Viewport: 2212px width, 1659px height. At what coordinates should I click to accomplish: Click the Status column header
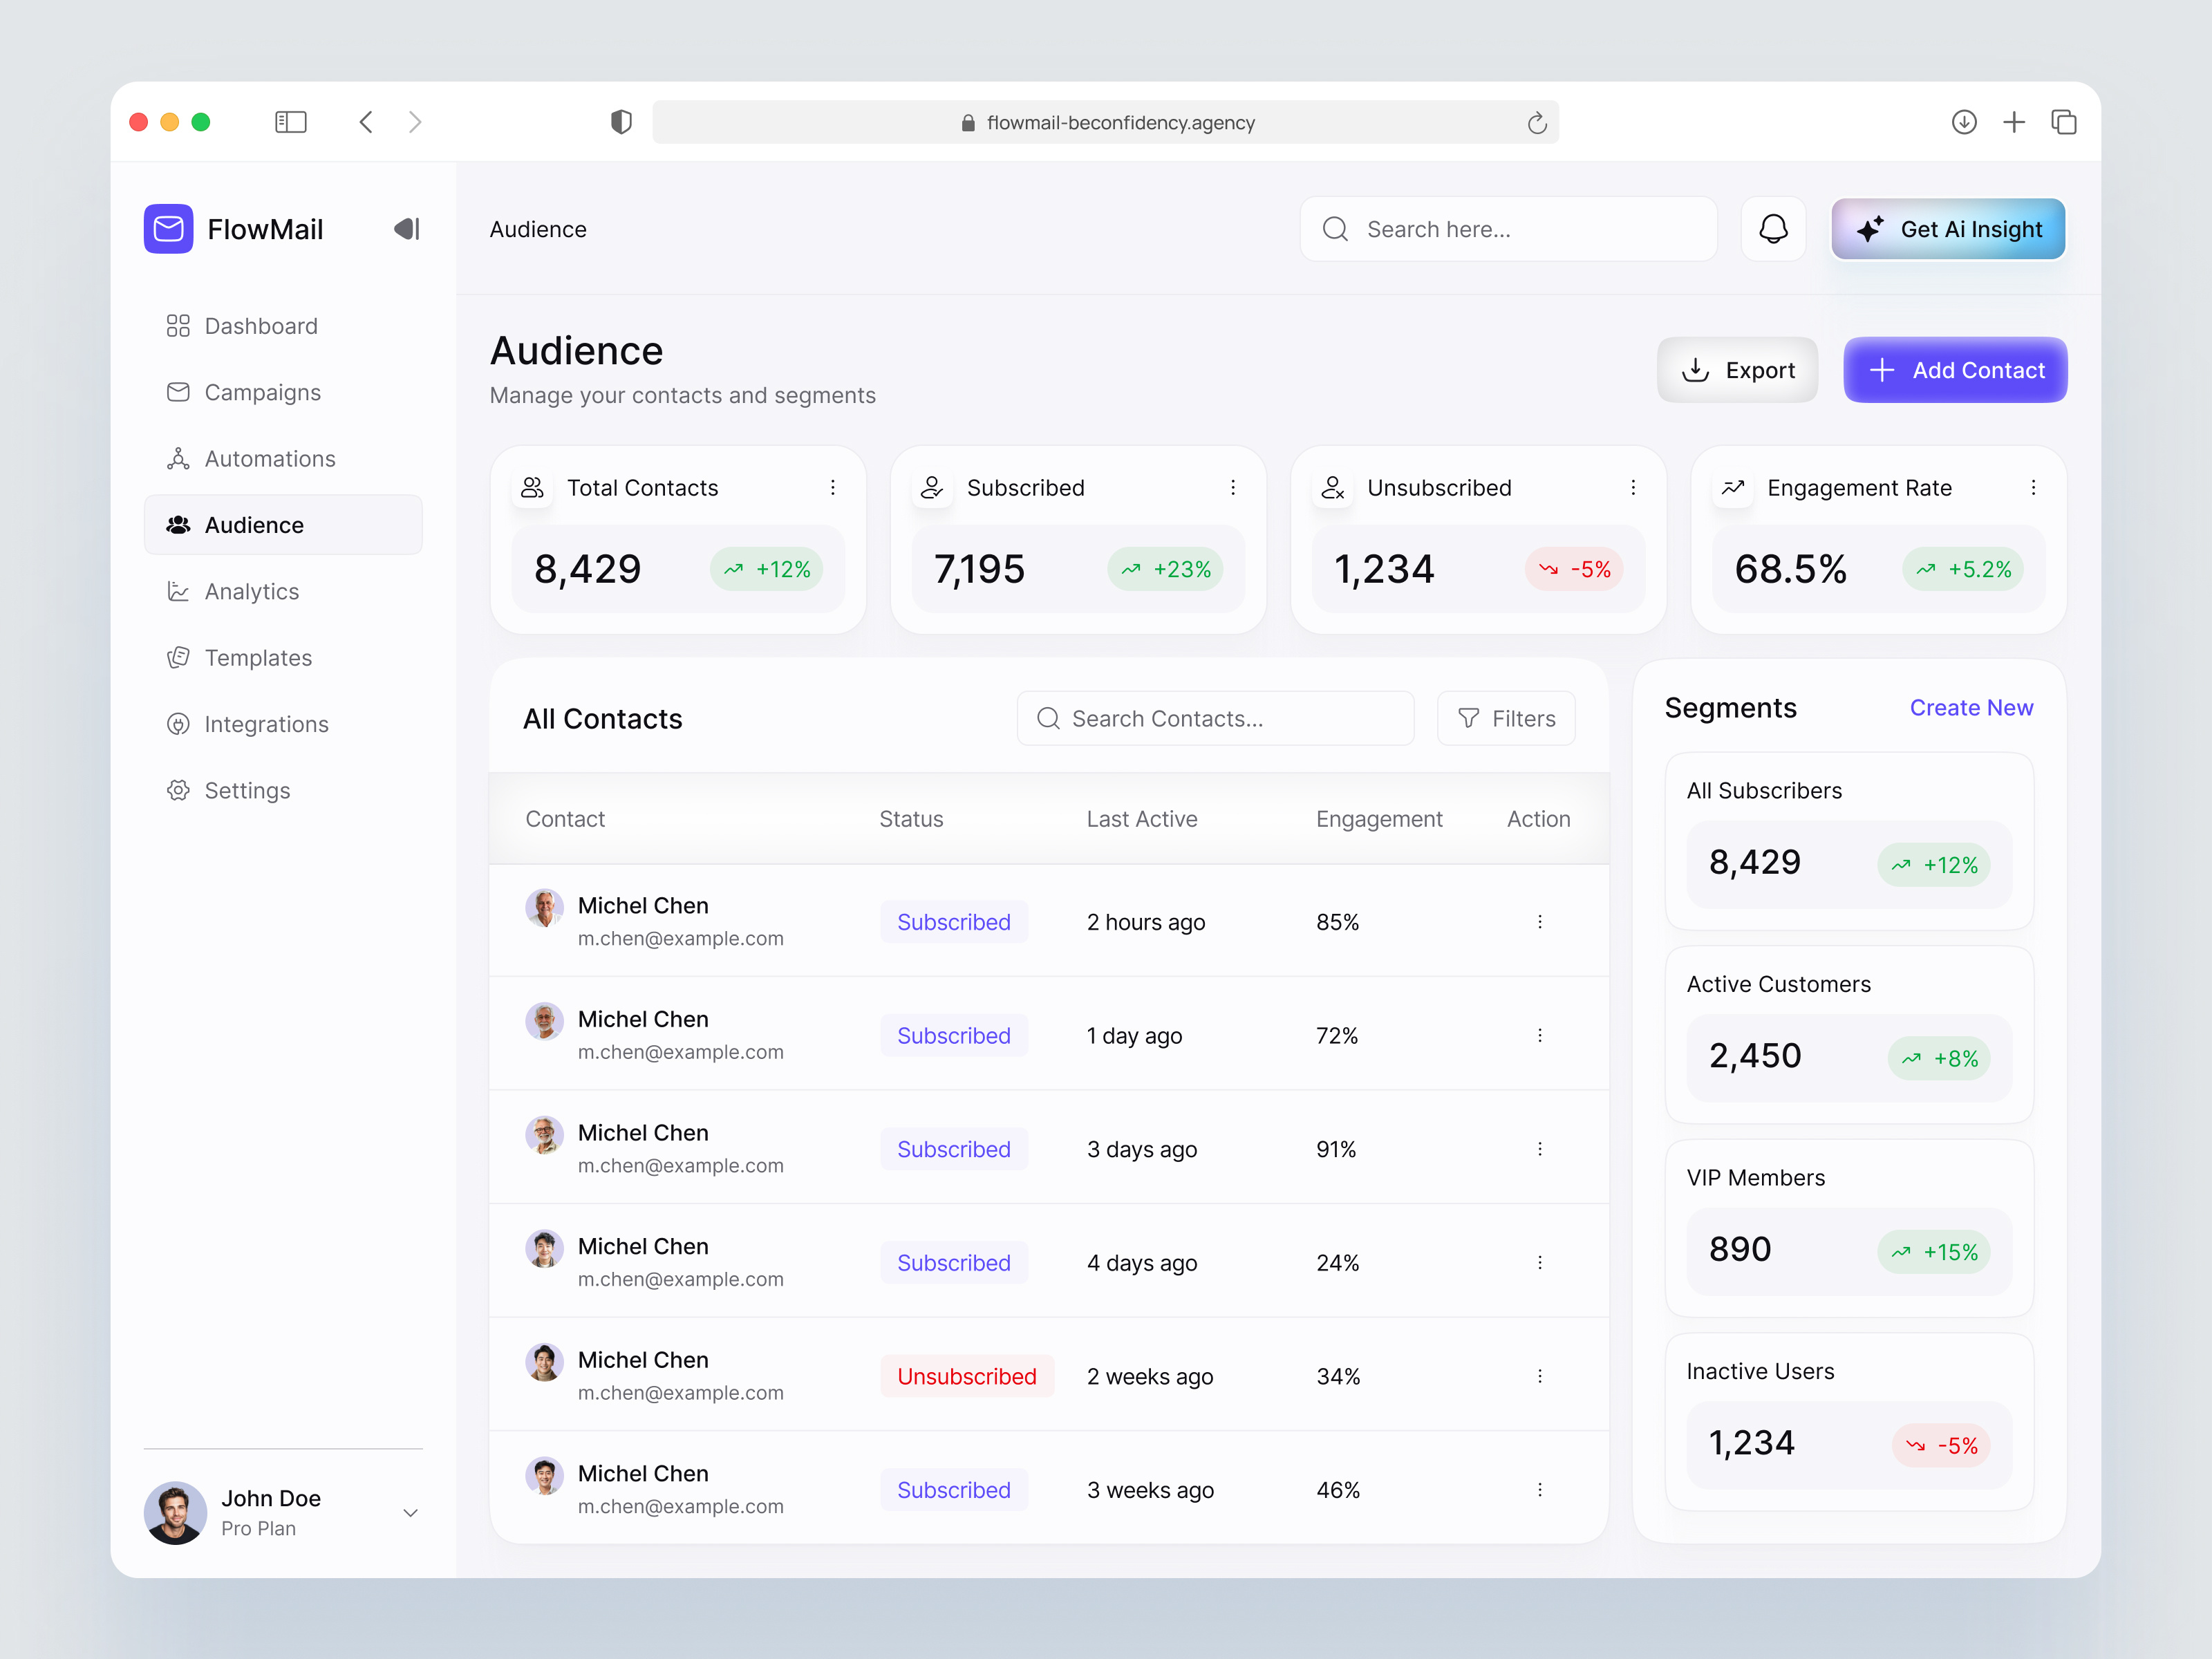tap(910, 818)
